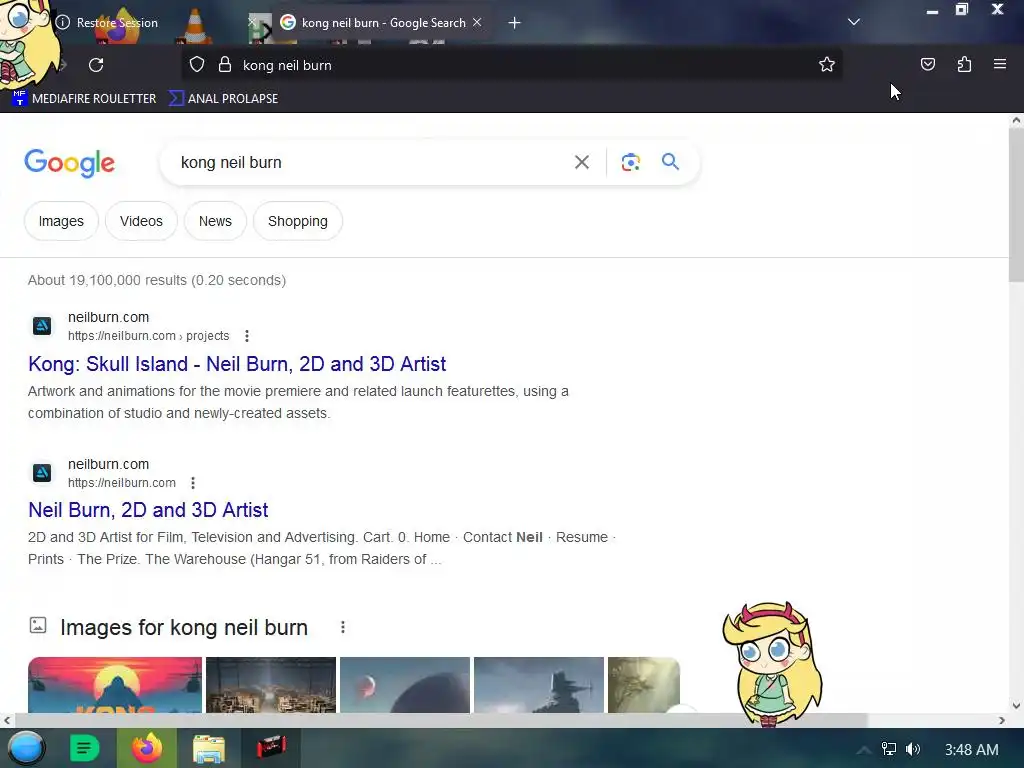Reload the page with the refresh icon
Image resolution: width=1024 pixels, height=768 pixels.
click(96, 65)
